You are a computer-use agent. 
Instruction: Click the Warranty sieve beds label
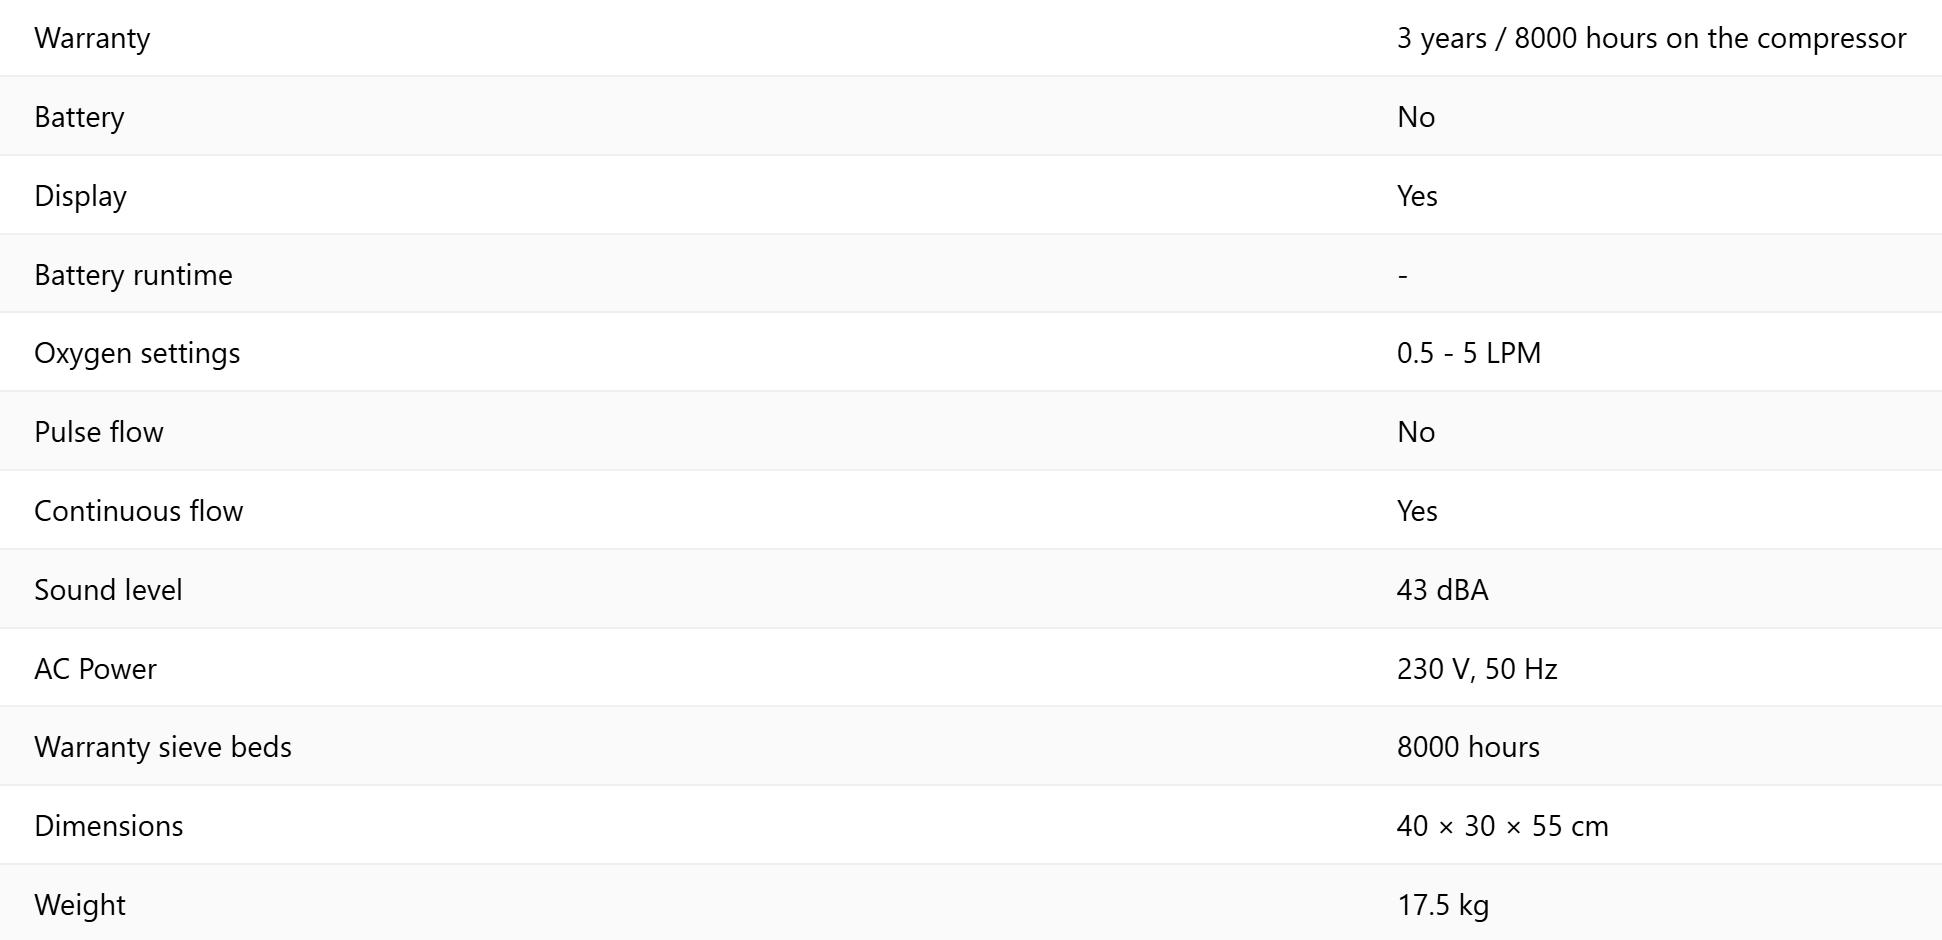tap(162, 747)
